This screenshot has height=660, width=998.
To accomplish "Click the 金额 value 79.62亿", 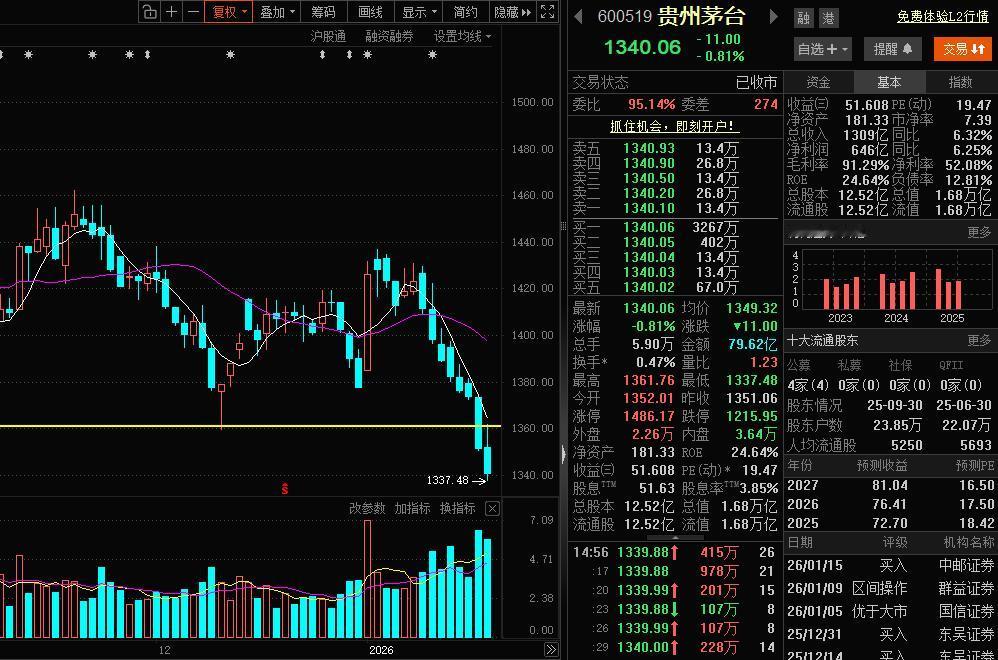I will pos(752,344).
